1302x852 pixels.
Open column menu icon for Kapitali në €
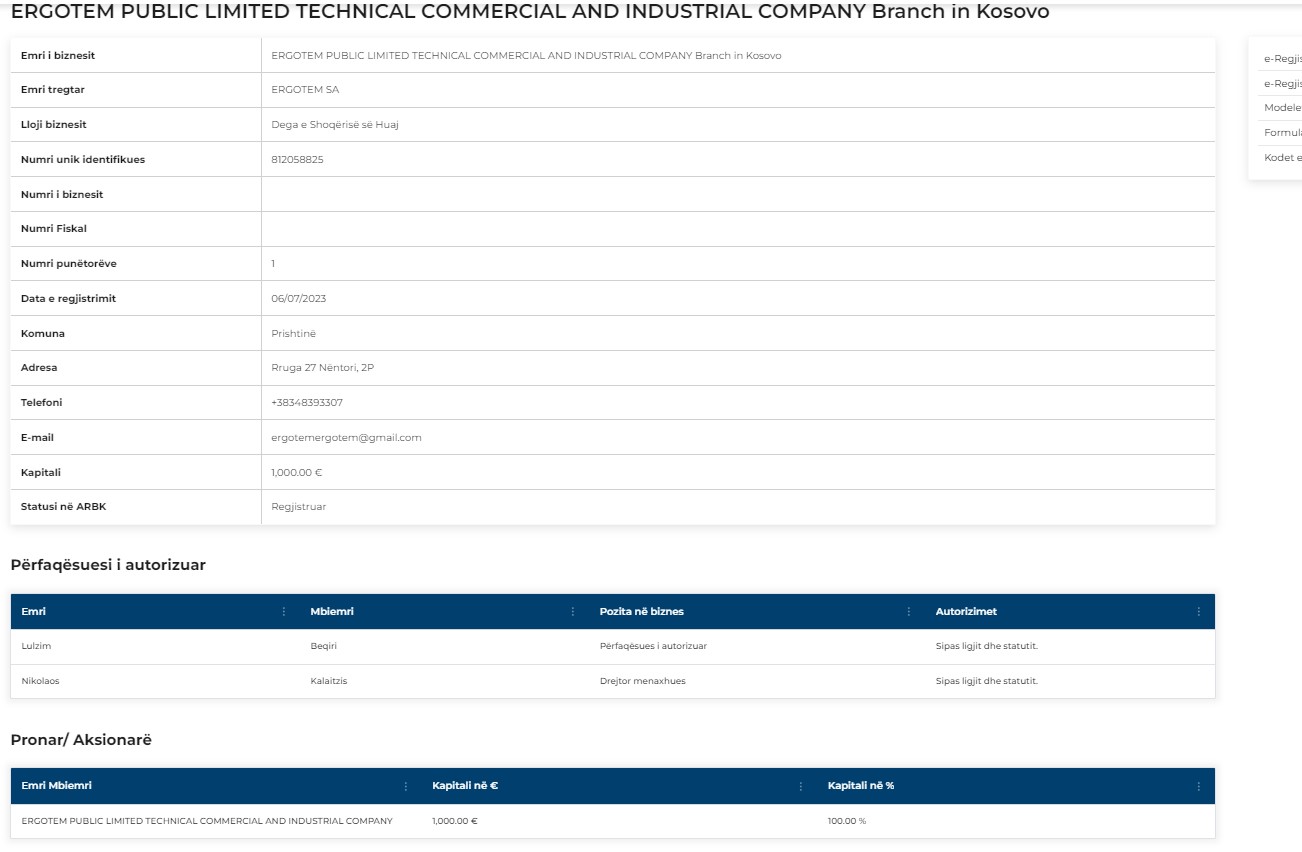(x=801, y=787)
